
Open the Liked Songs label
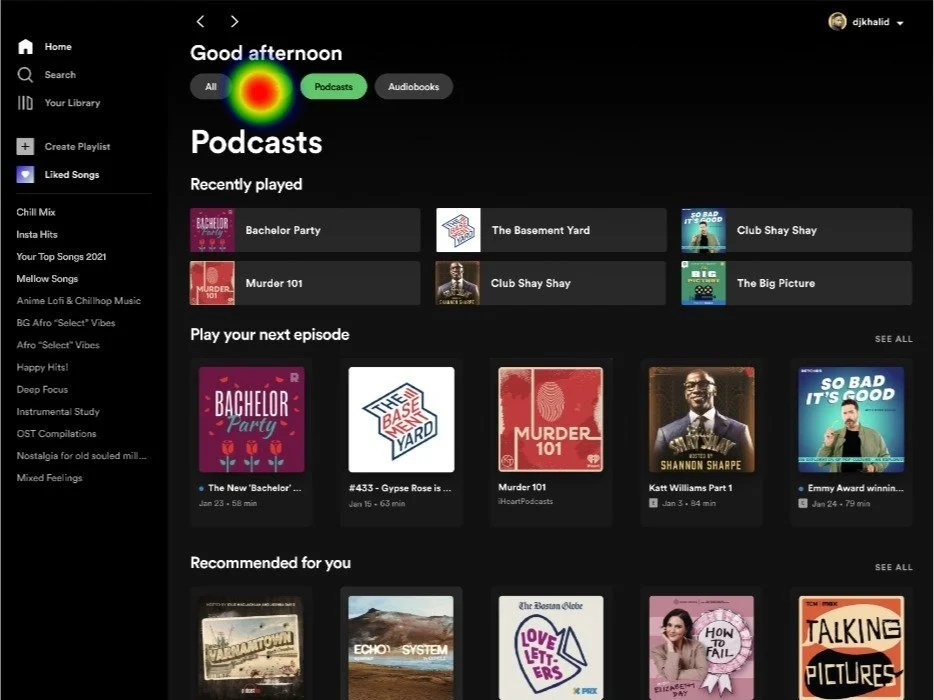71,175
